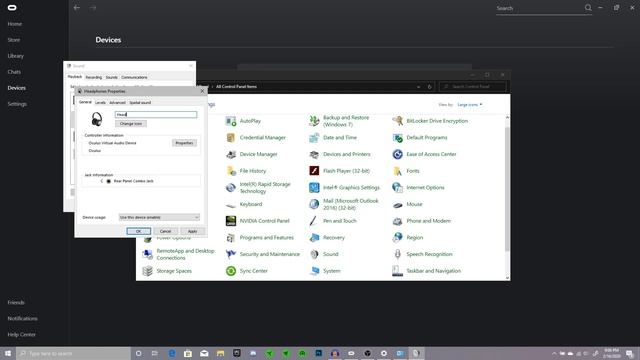The height and width of the screenshot is (360, 640).
Task: Open Task View on taskbar
Action: pos(155,353)
